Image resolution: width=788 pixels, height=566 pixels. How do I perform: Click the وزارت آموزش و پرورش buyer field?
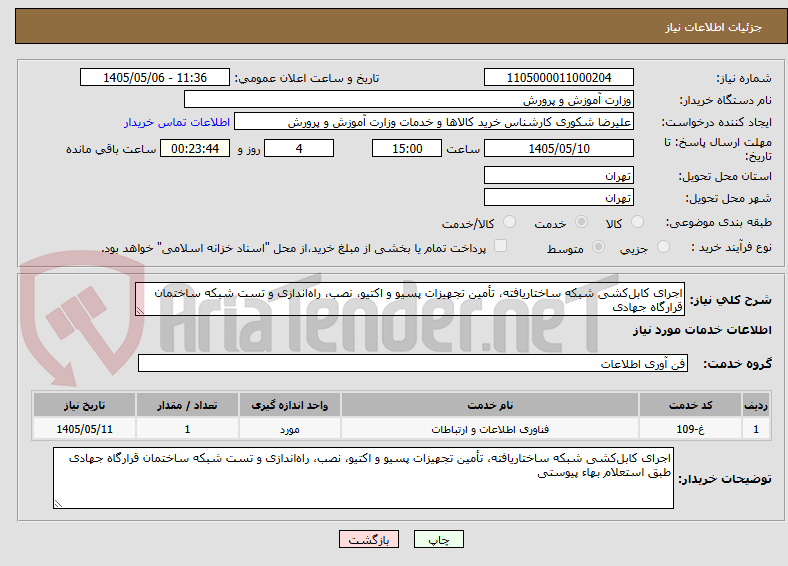409,100
